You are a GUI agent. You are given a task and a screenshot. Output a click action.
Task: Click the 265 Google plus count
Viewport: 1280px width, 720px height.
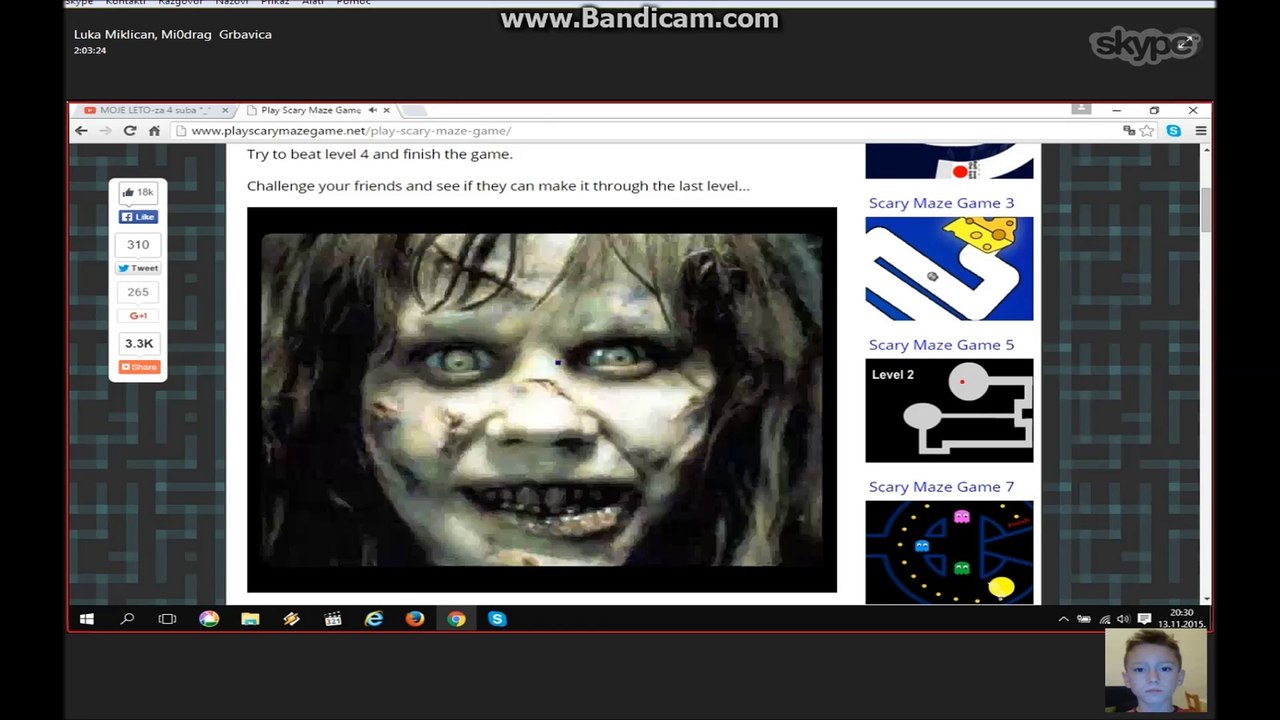(138, 292)
